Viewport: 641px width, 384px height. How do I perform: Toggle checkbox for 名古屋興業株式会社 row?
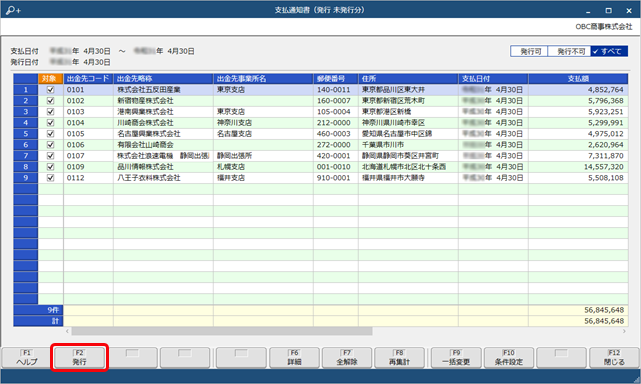click(51, 134)
